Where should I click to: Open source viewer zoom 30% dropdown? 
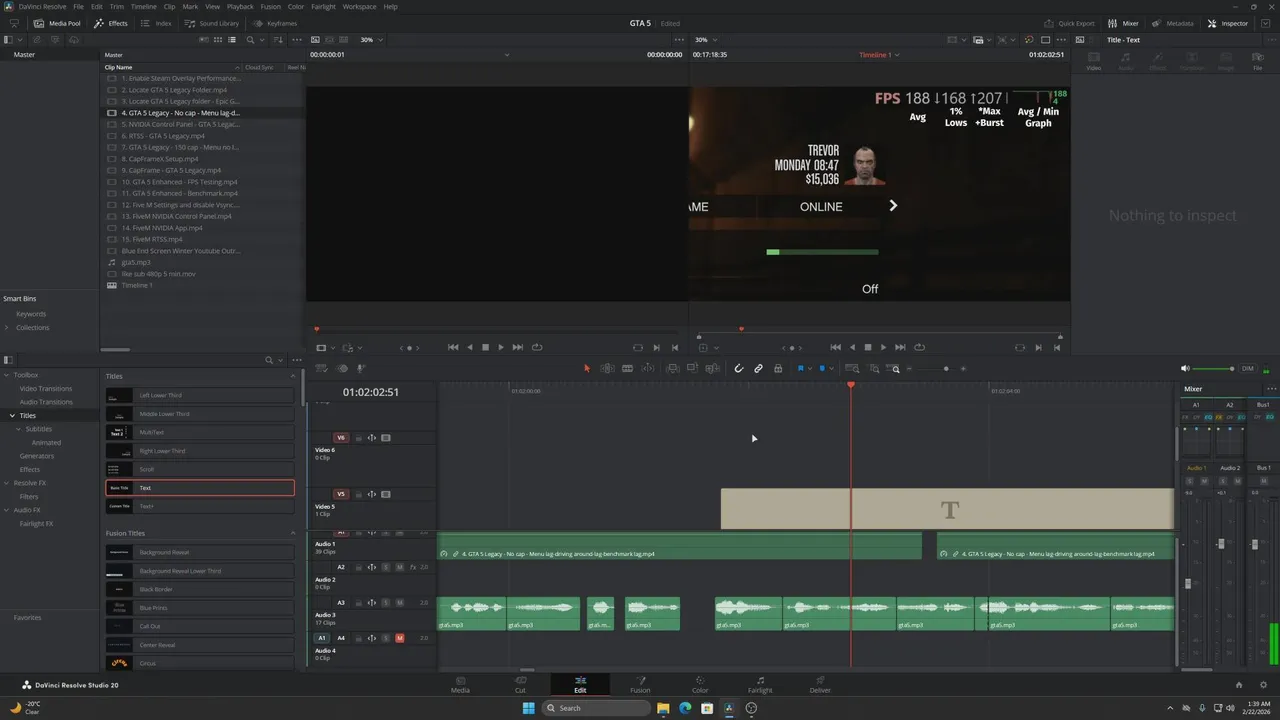371,40
